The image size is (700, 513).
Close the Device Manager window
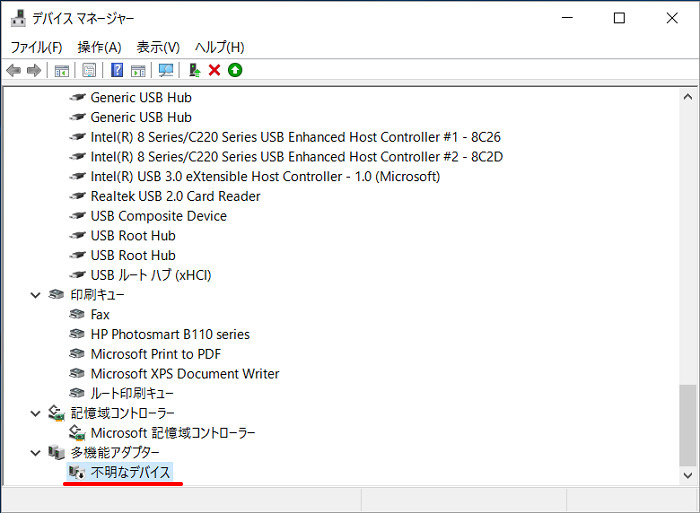click(x=672, y=18)
